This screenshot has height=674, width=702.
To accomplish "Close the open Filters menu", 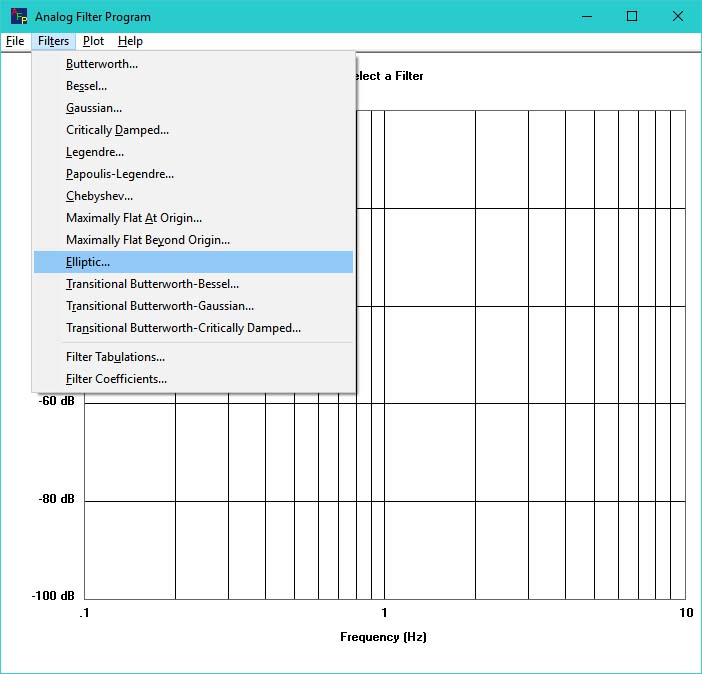I will pyautogui.click(x=53, y=41).
